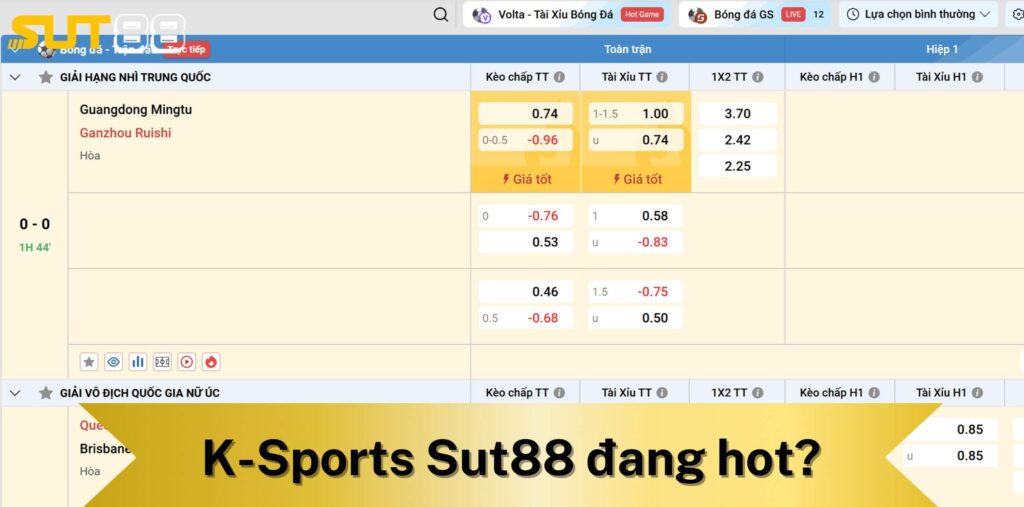Click the Sut88 logo
Viewport: 1024px width, 507px height.
coord(98,33)
